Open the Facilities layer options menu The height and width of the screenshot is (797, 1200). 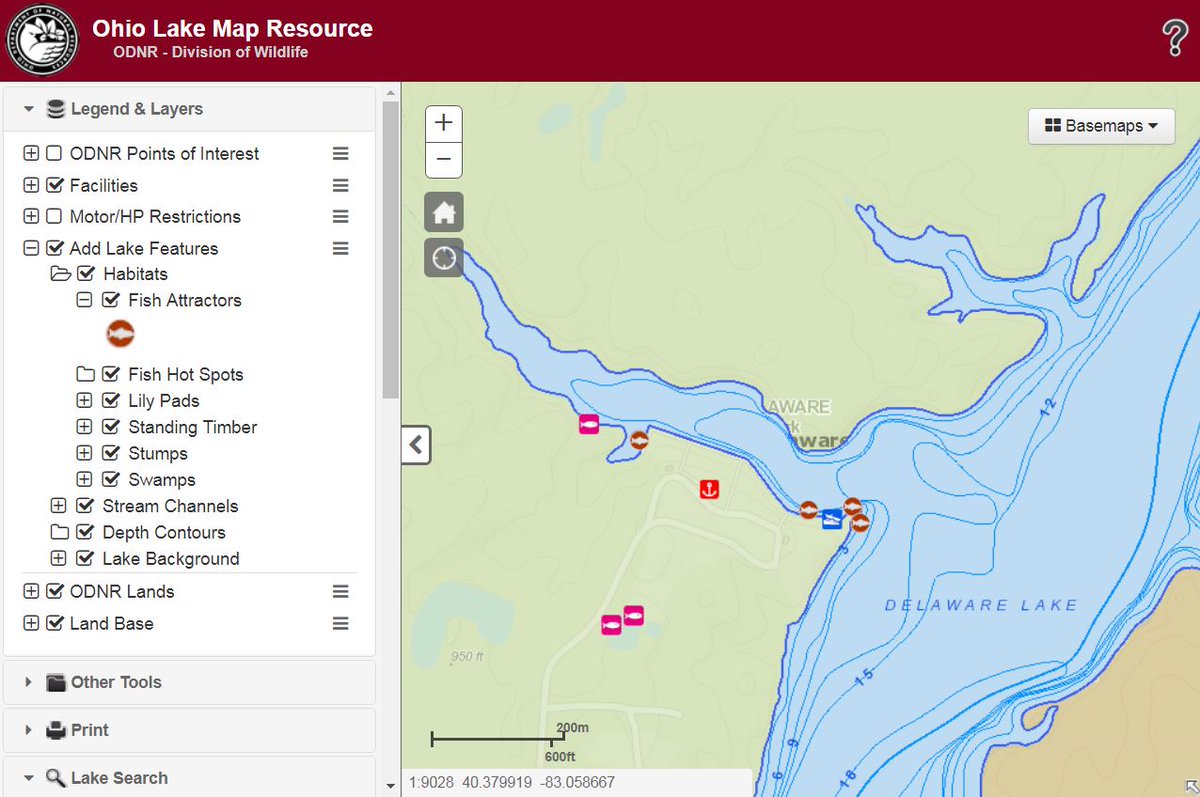341,186
